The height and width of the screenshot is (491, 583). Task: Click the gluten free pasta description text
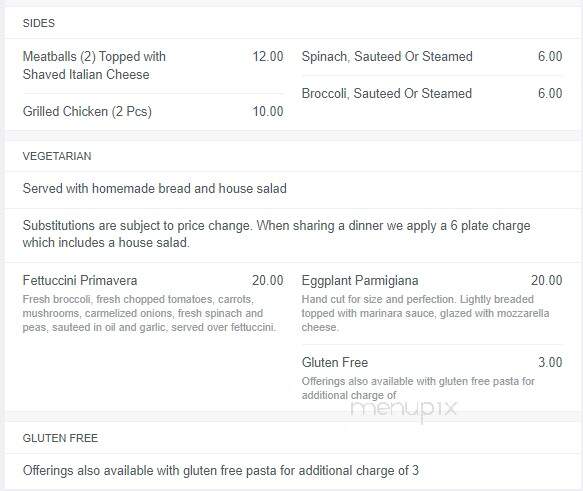coord(418,388)
